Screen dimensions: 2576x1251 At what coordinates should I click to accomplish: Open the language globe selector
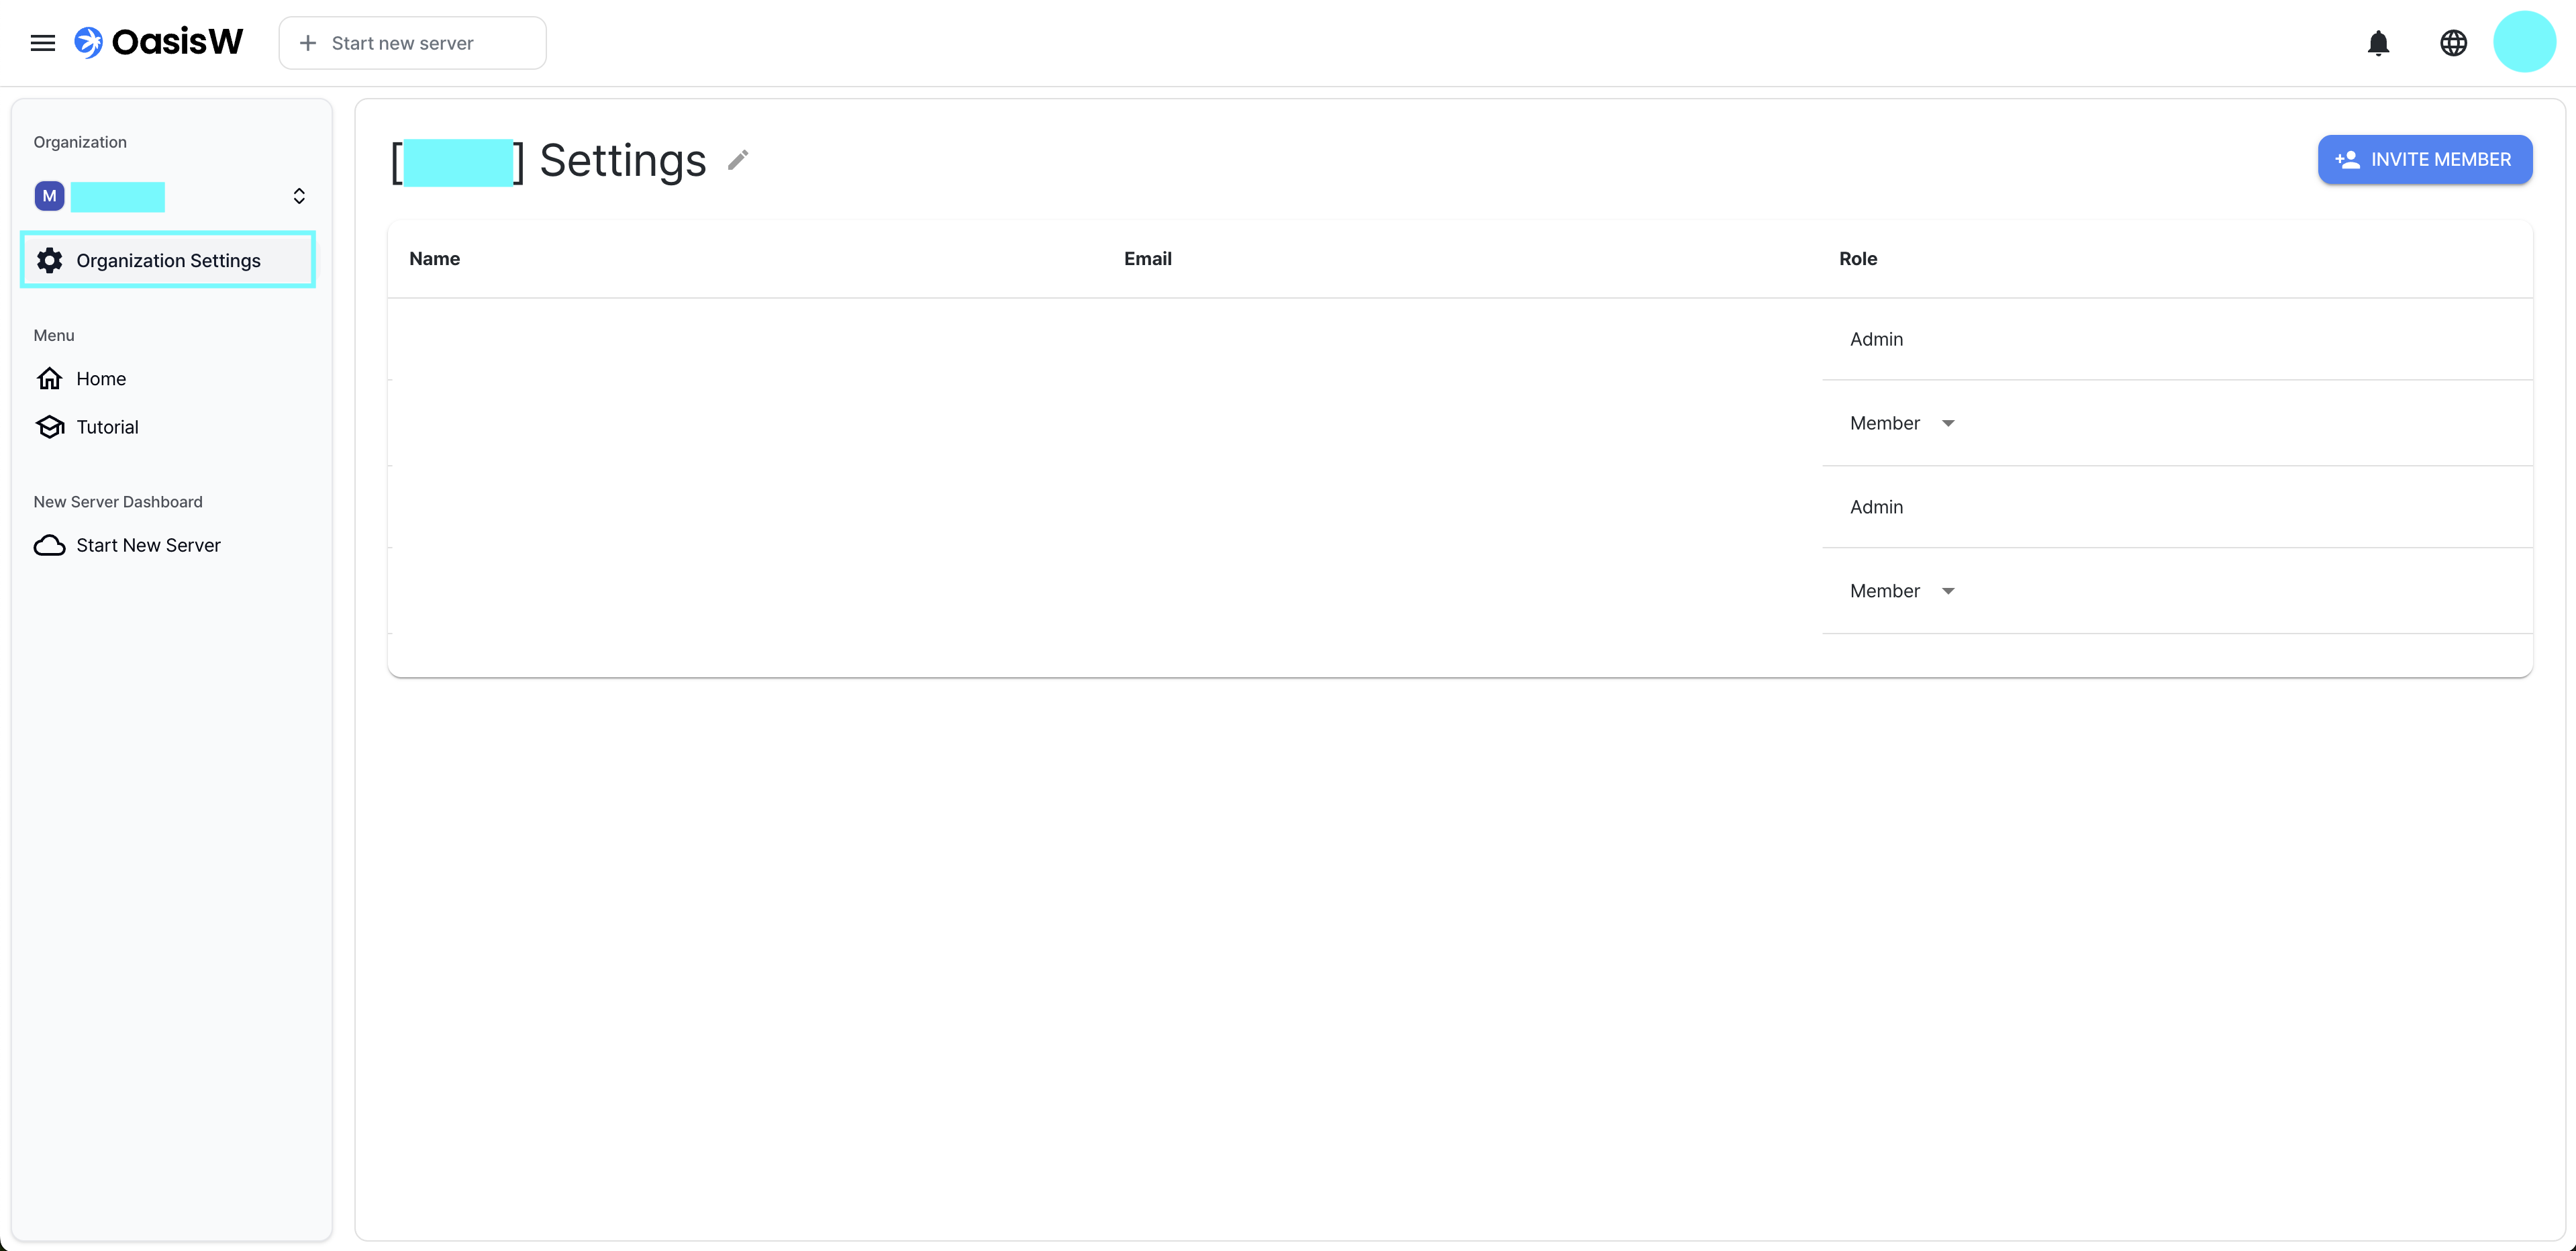pos(2453,43)
